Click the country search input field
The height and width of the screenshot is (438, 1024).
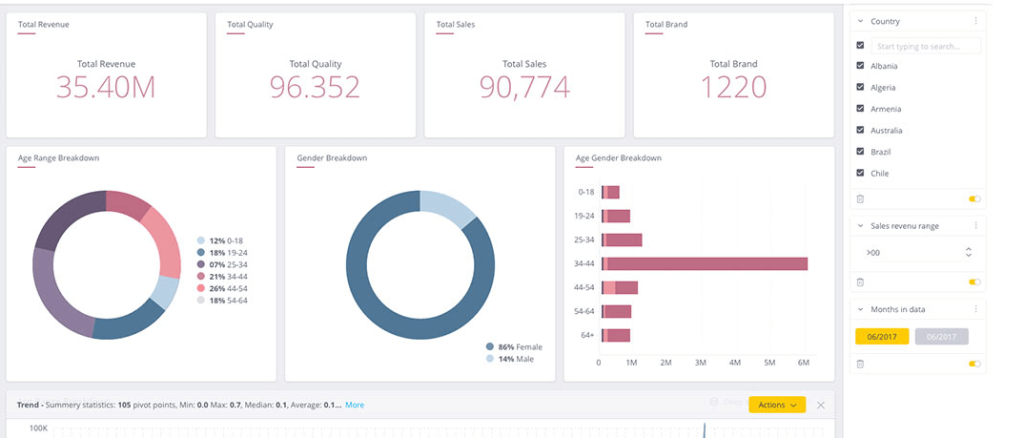coord(927,46)
